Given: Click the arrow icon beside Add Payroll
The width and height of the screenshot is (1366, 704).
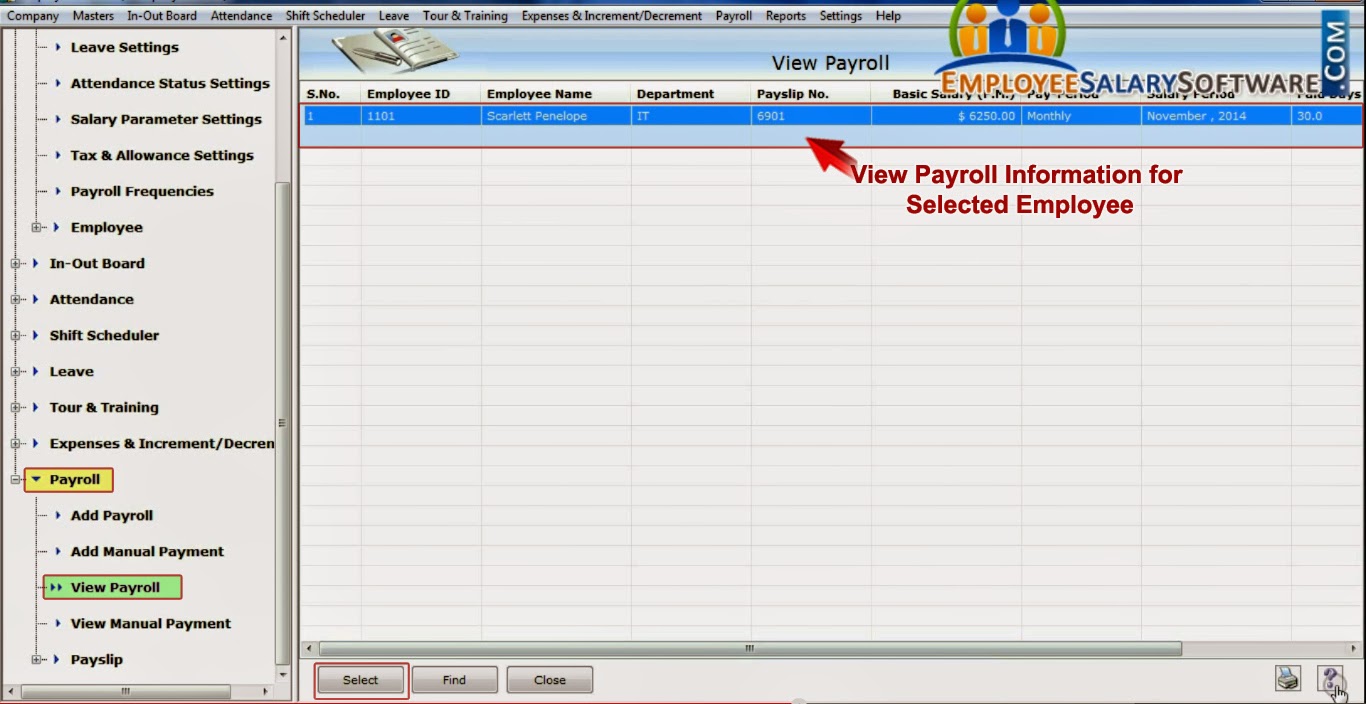Looking at the screenshot, I should (x=58, y=515).
